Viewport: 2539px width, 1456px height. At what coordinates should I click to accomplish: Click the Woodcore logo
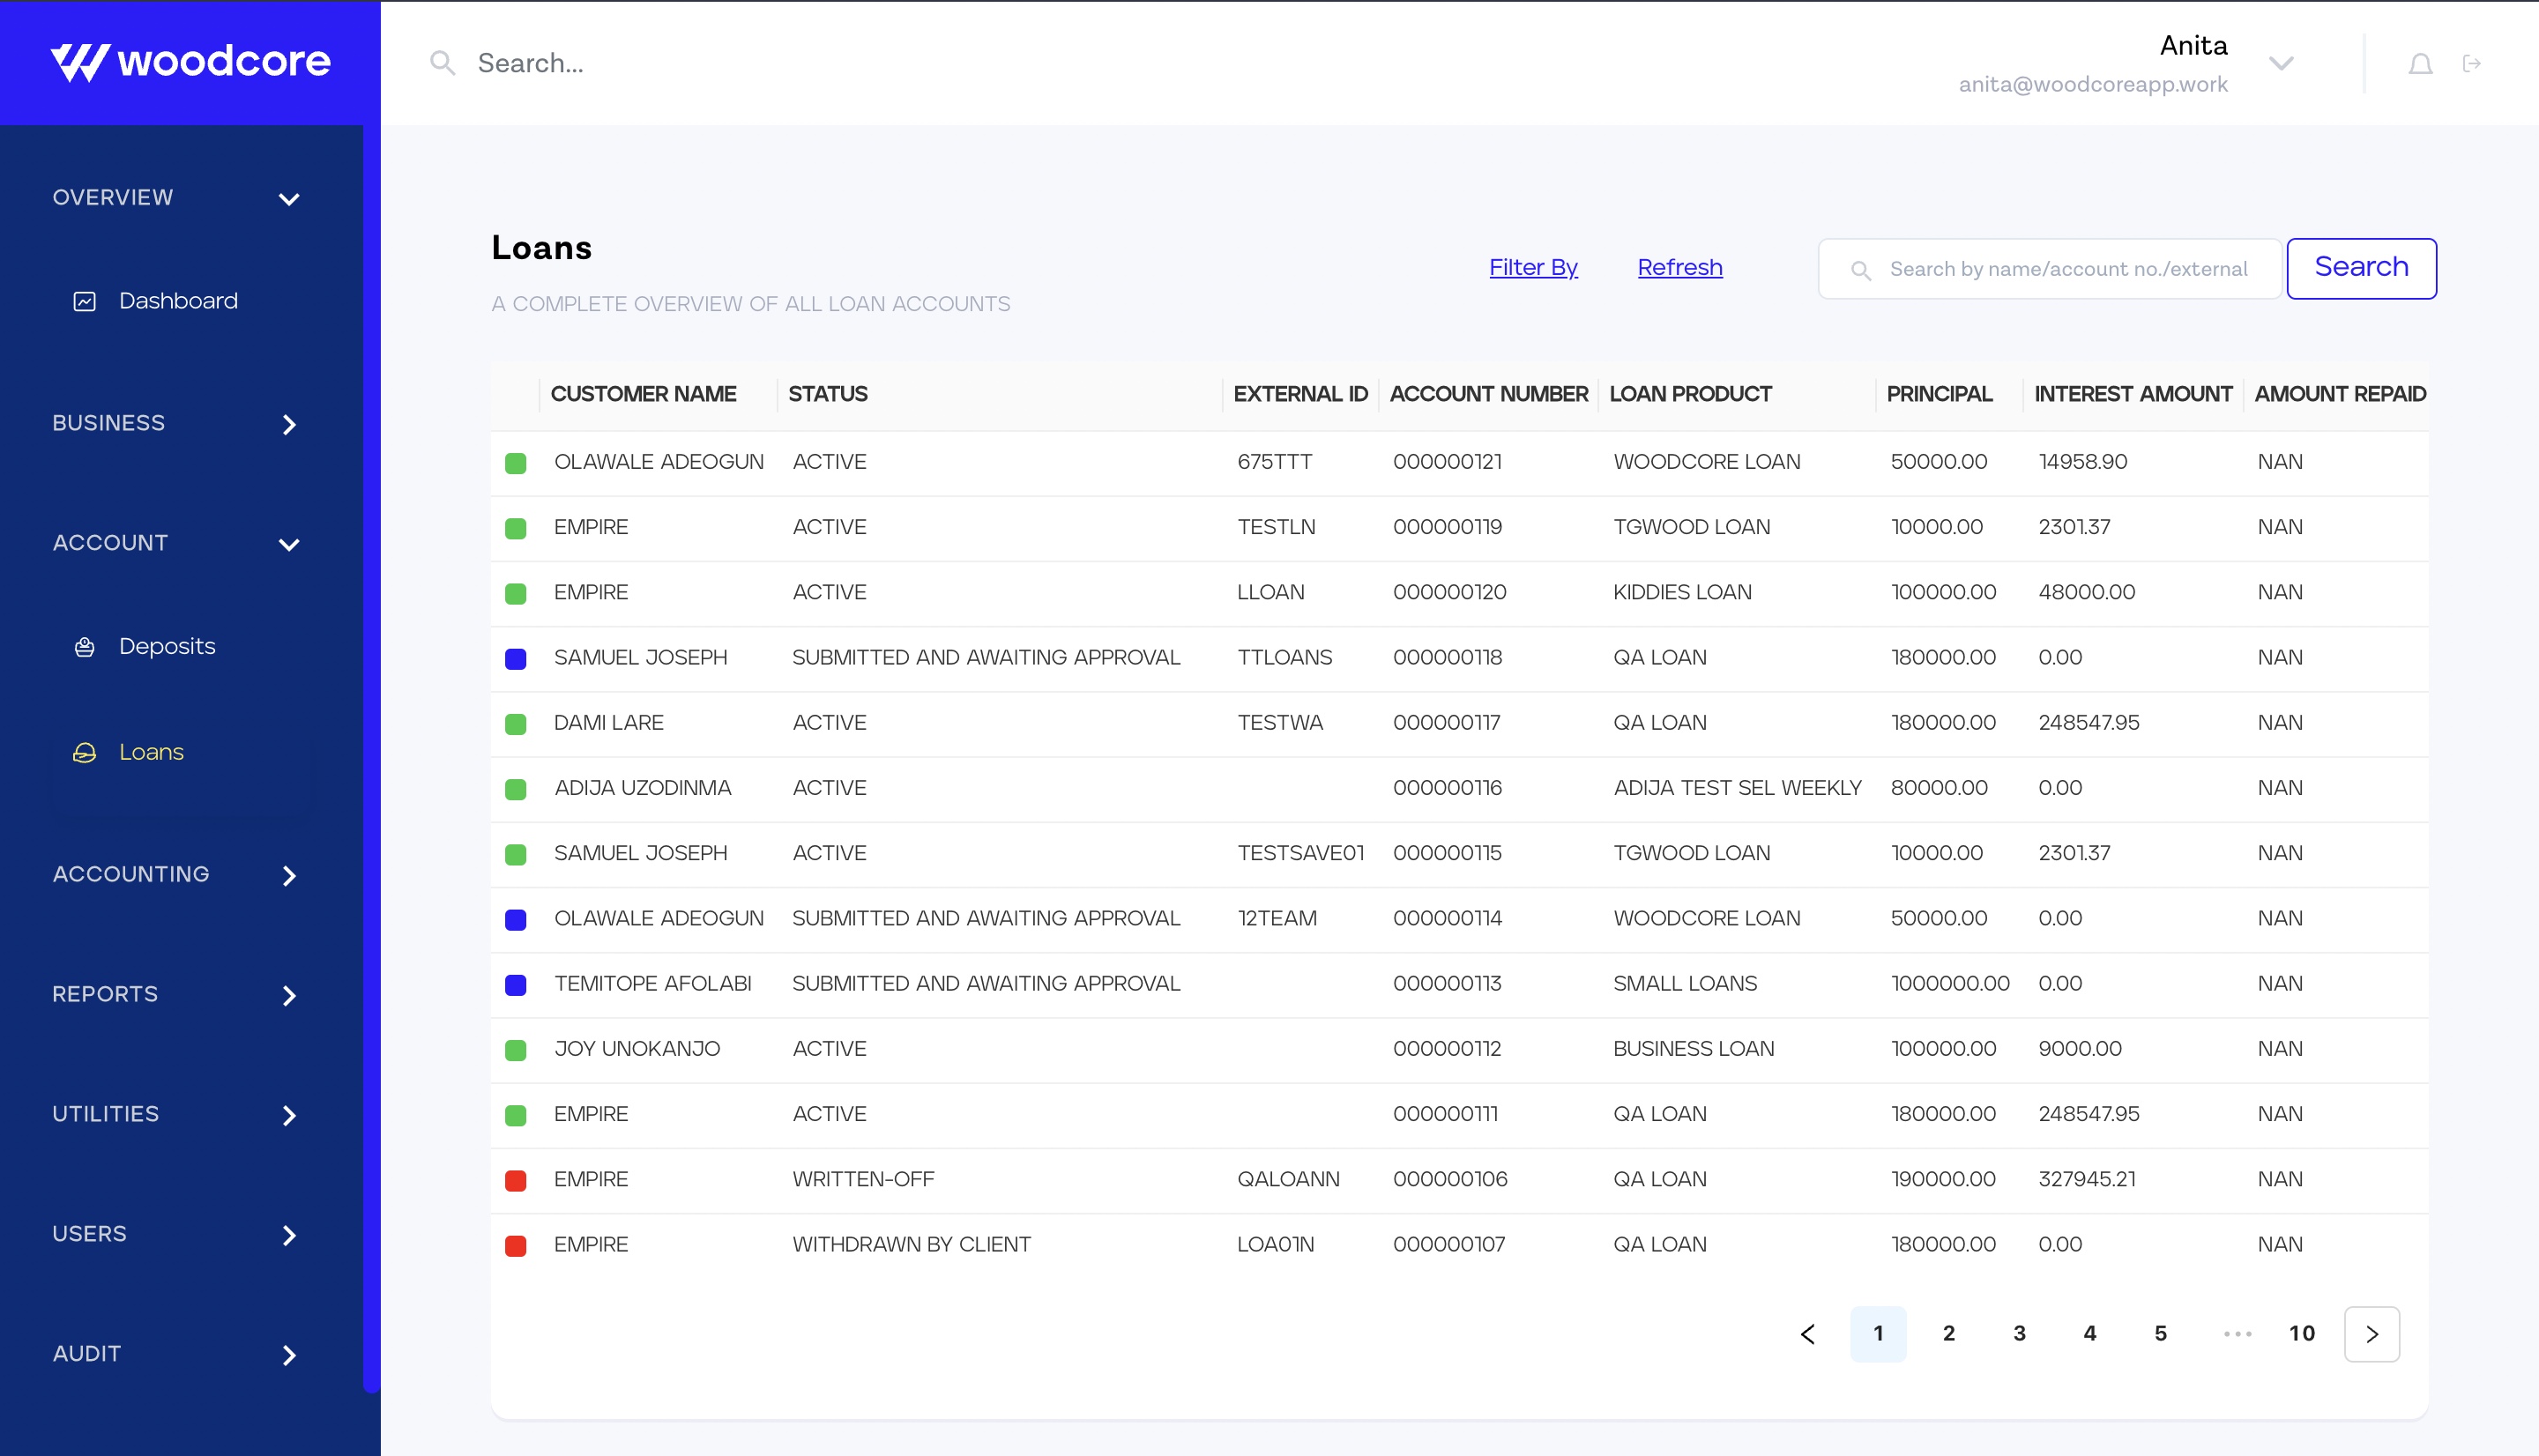(x=190, y=62)
